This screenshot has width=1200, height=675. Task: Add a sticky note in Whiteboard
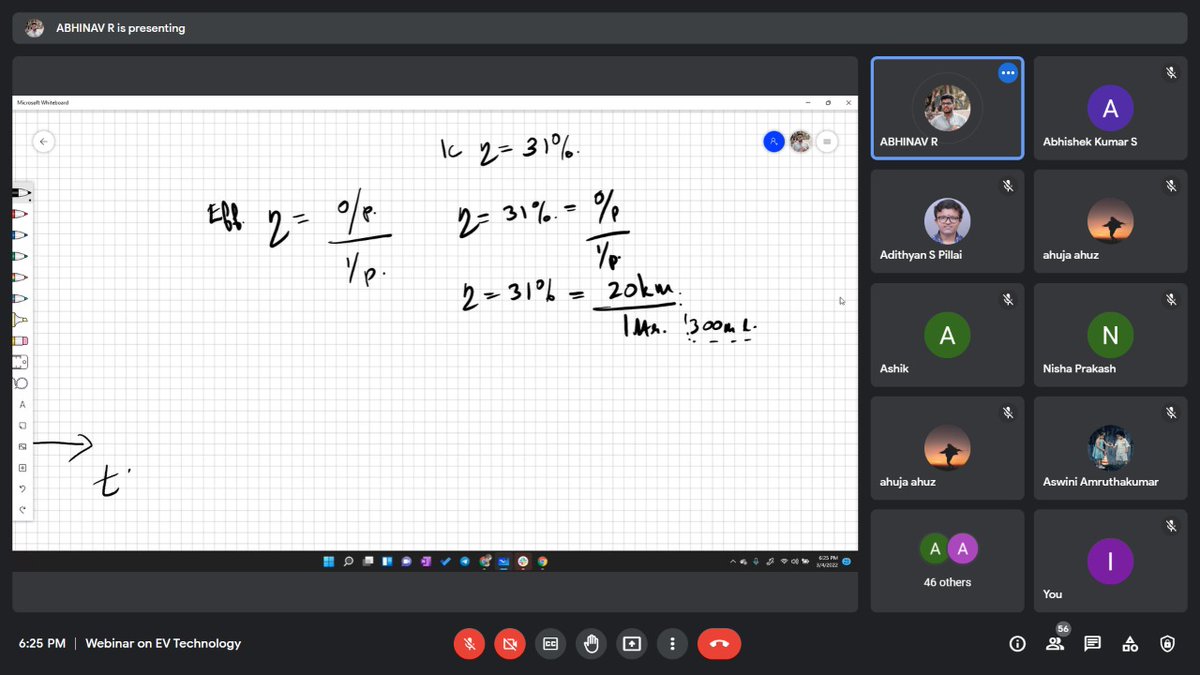click(22, 425)
